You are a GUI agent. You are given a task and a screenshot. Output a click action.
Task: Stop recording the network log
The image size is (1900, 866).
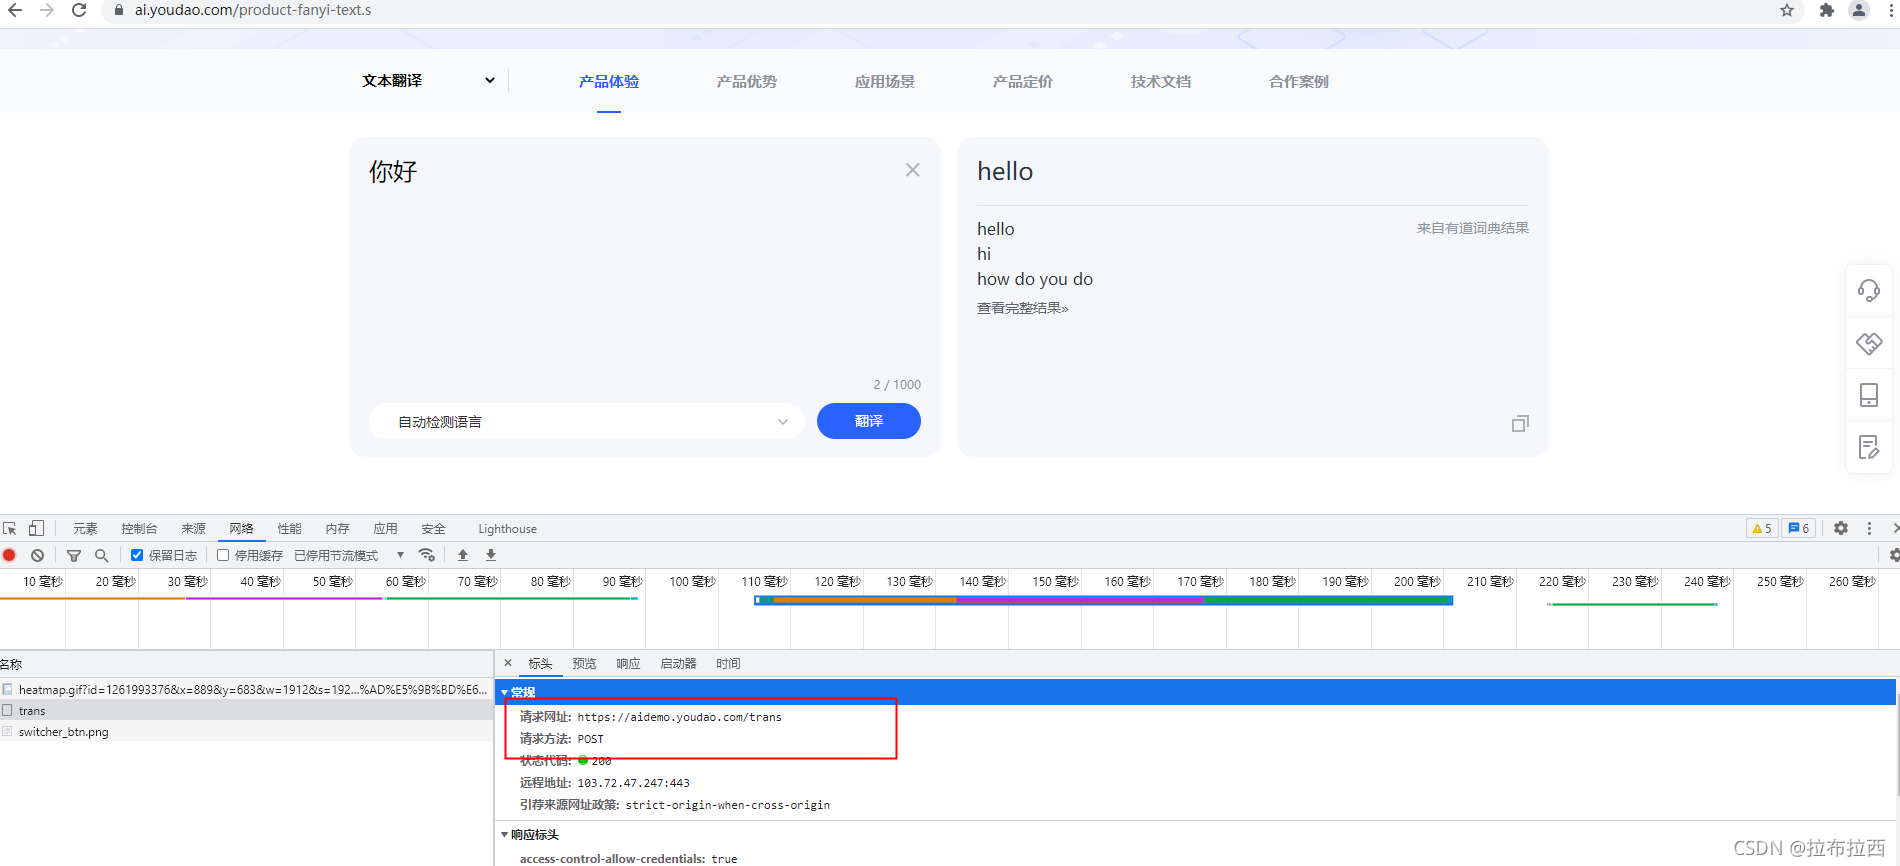click(x=10, y=555)
